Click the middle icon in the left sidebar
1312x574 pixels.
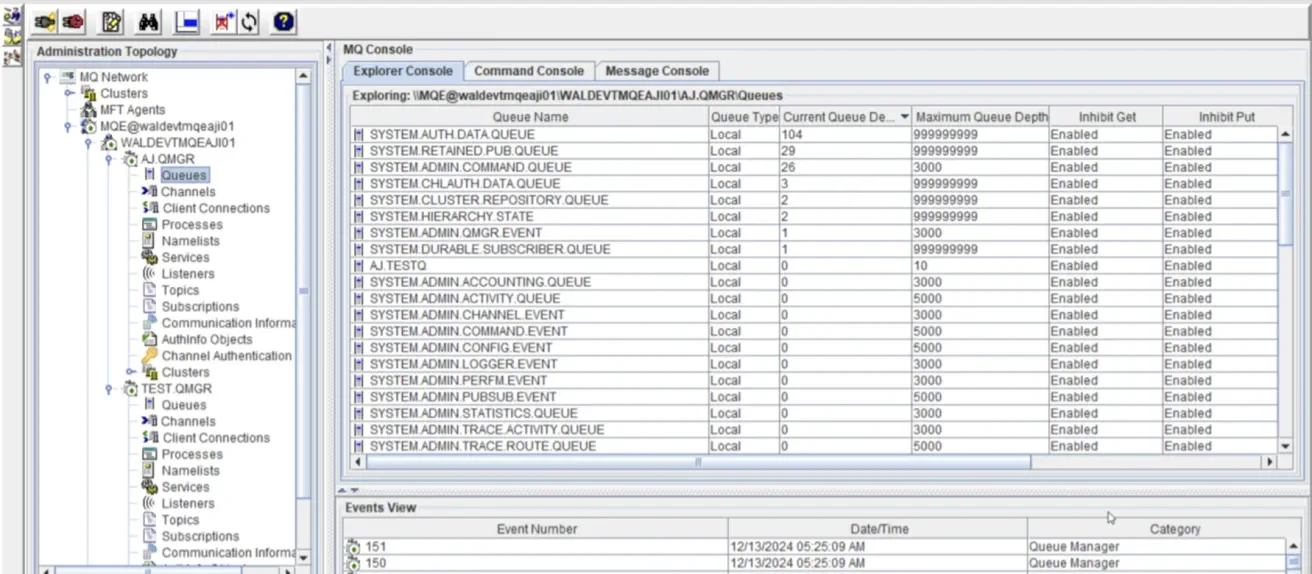[x=12, y=36]
